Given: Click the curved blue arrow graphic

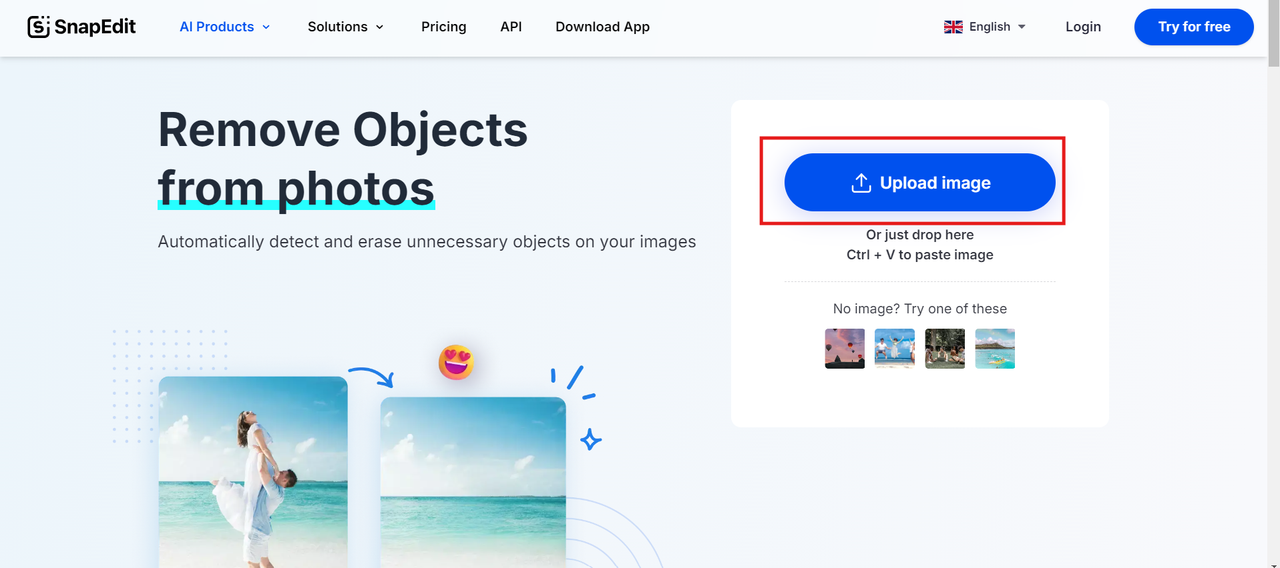Looking at the screenshot, I should tap(371, 376).
